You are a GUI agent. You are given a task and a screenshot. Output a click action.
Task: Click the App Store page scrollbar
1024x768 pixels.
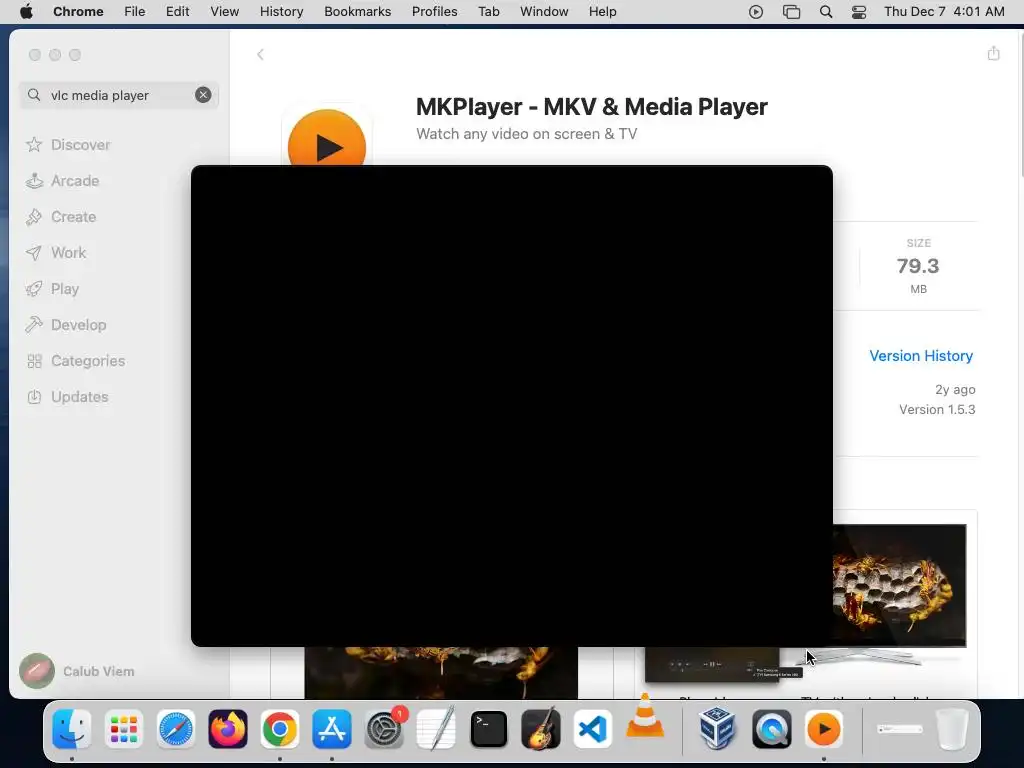click(1020, 103)
